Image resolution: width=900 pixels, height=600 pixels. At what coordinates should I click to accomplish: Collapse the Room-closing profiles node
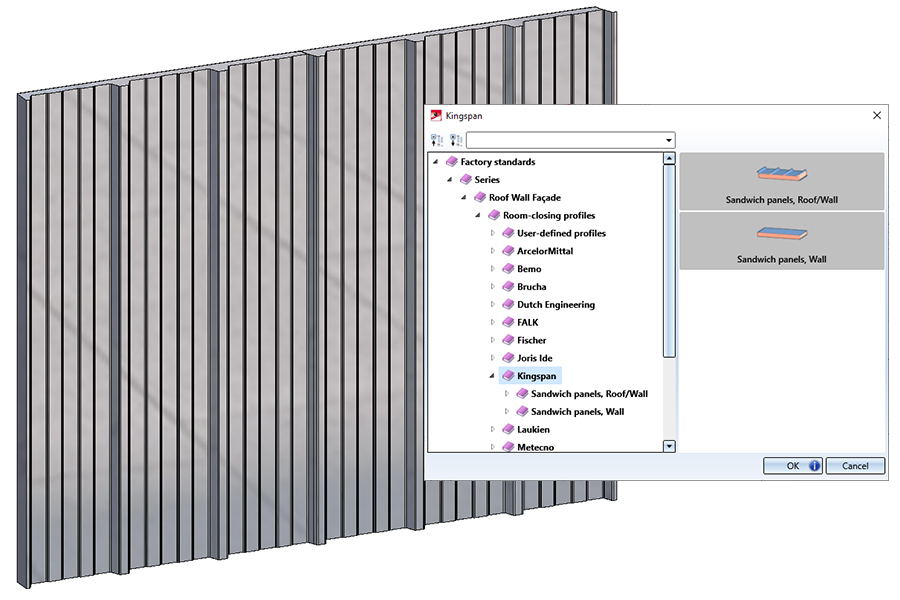coord(478,215)
